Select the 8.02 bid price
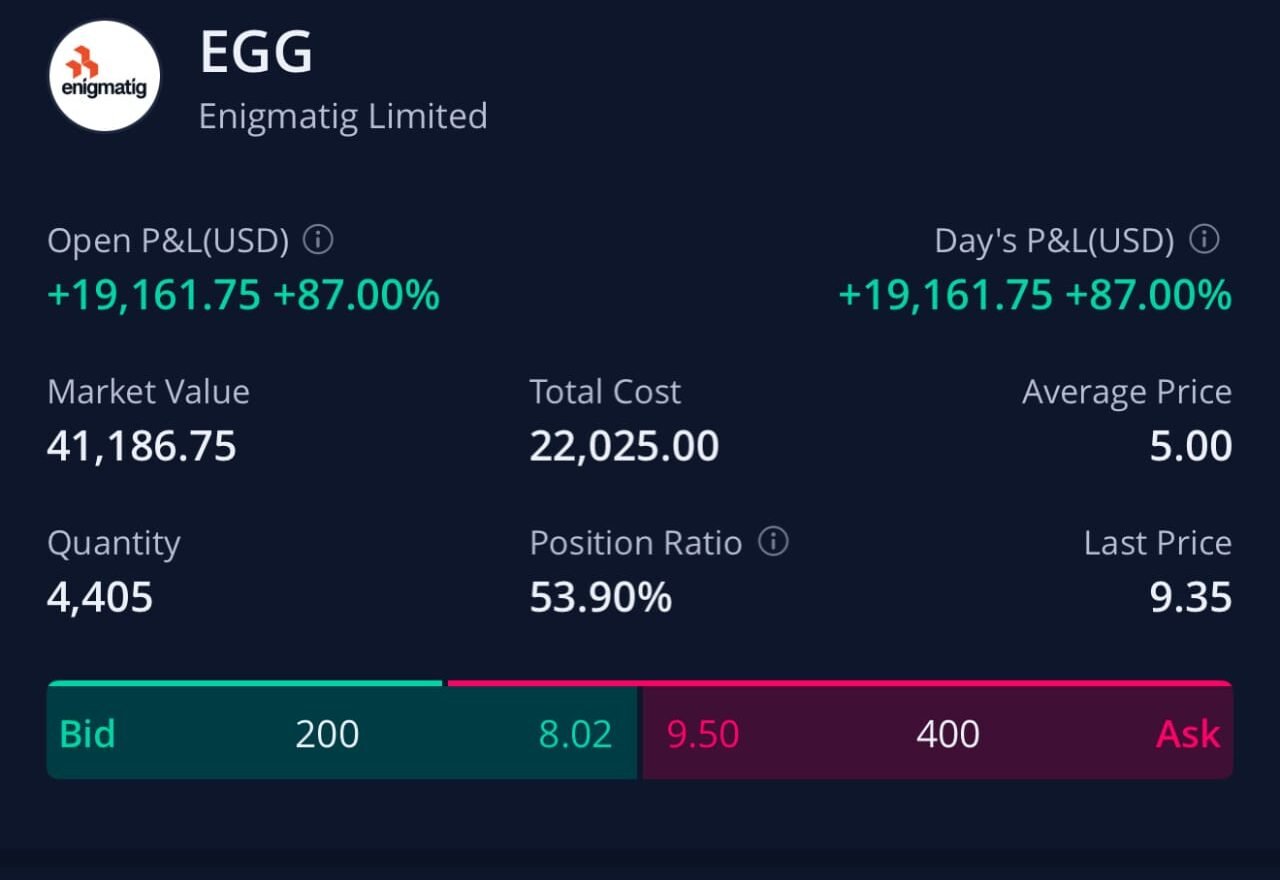Viewport: 1280px width, 880px height. tap(575, 734)
